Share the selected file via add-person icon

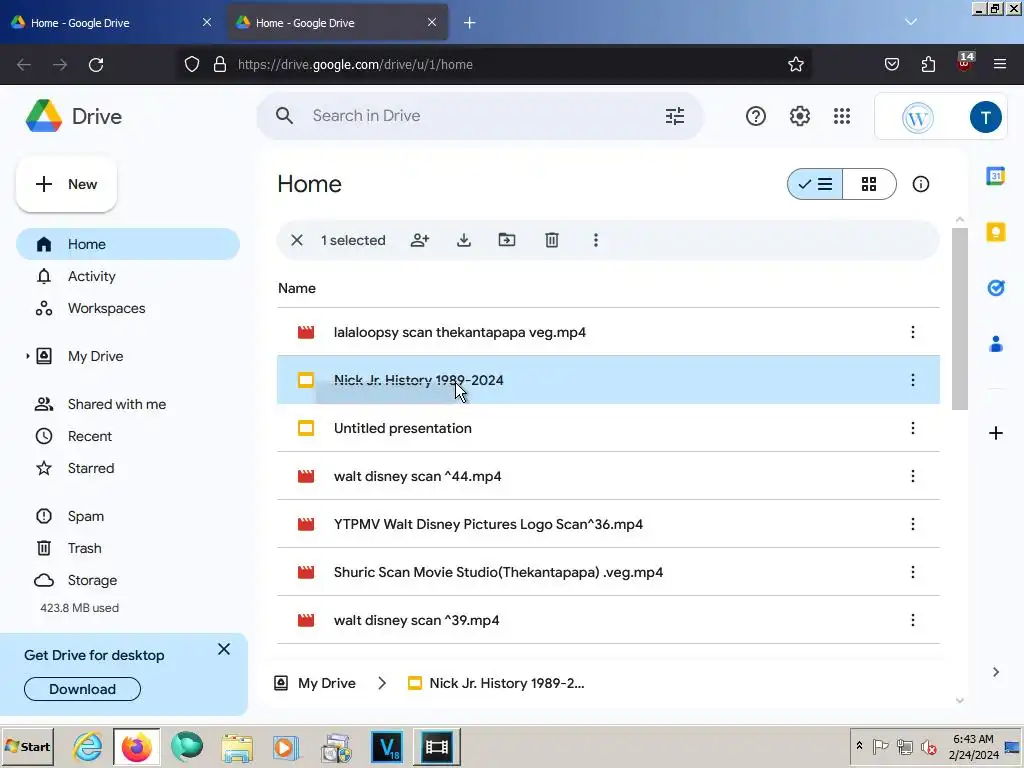(420, 240)
